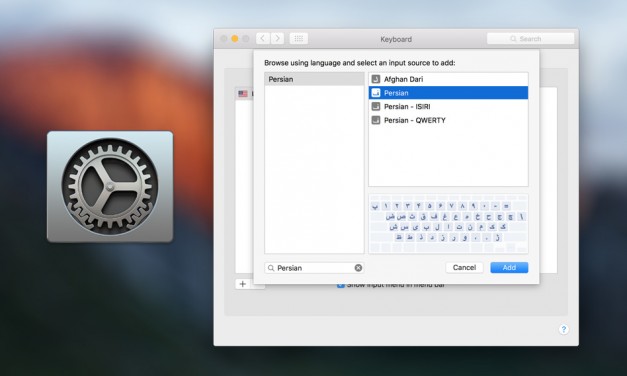Click the System Preferences gear icon
This screenshot has height=376, width=627.
tap(110, 186)
